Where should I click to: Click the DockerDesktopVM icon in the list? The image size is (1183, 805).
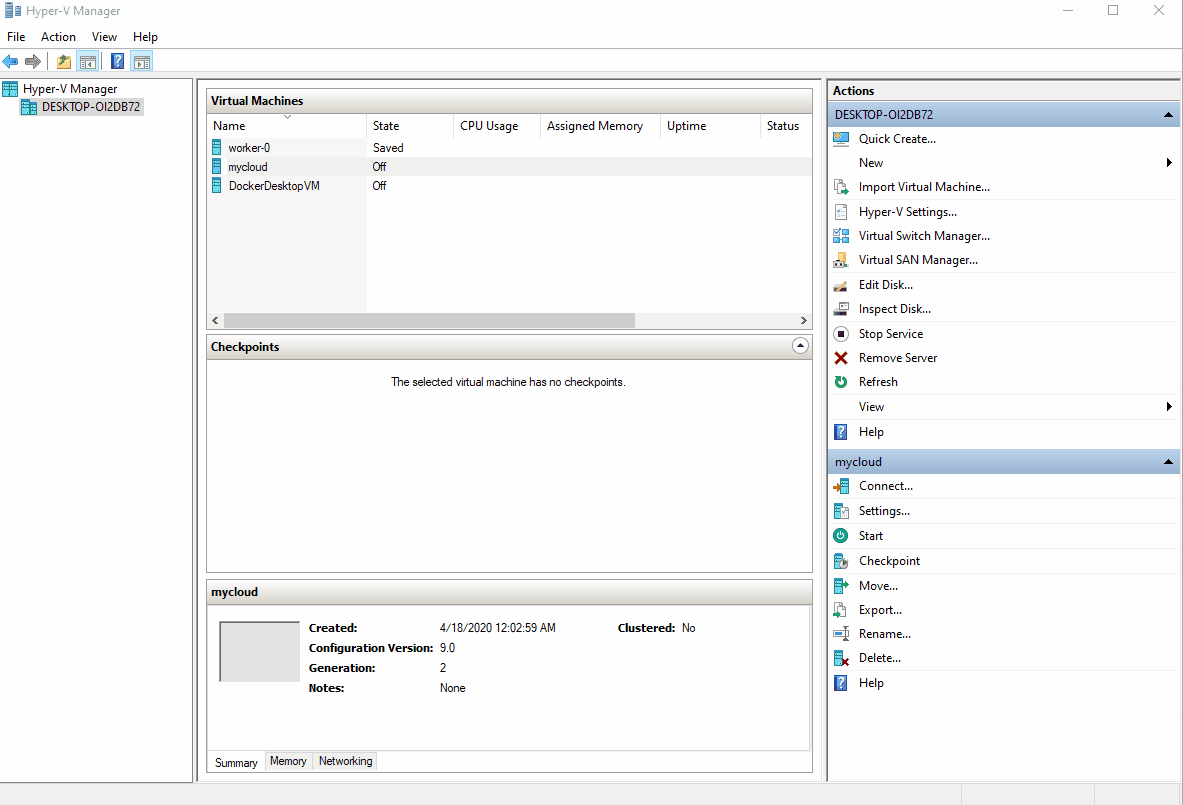click(217, 185)
